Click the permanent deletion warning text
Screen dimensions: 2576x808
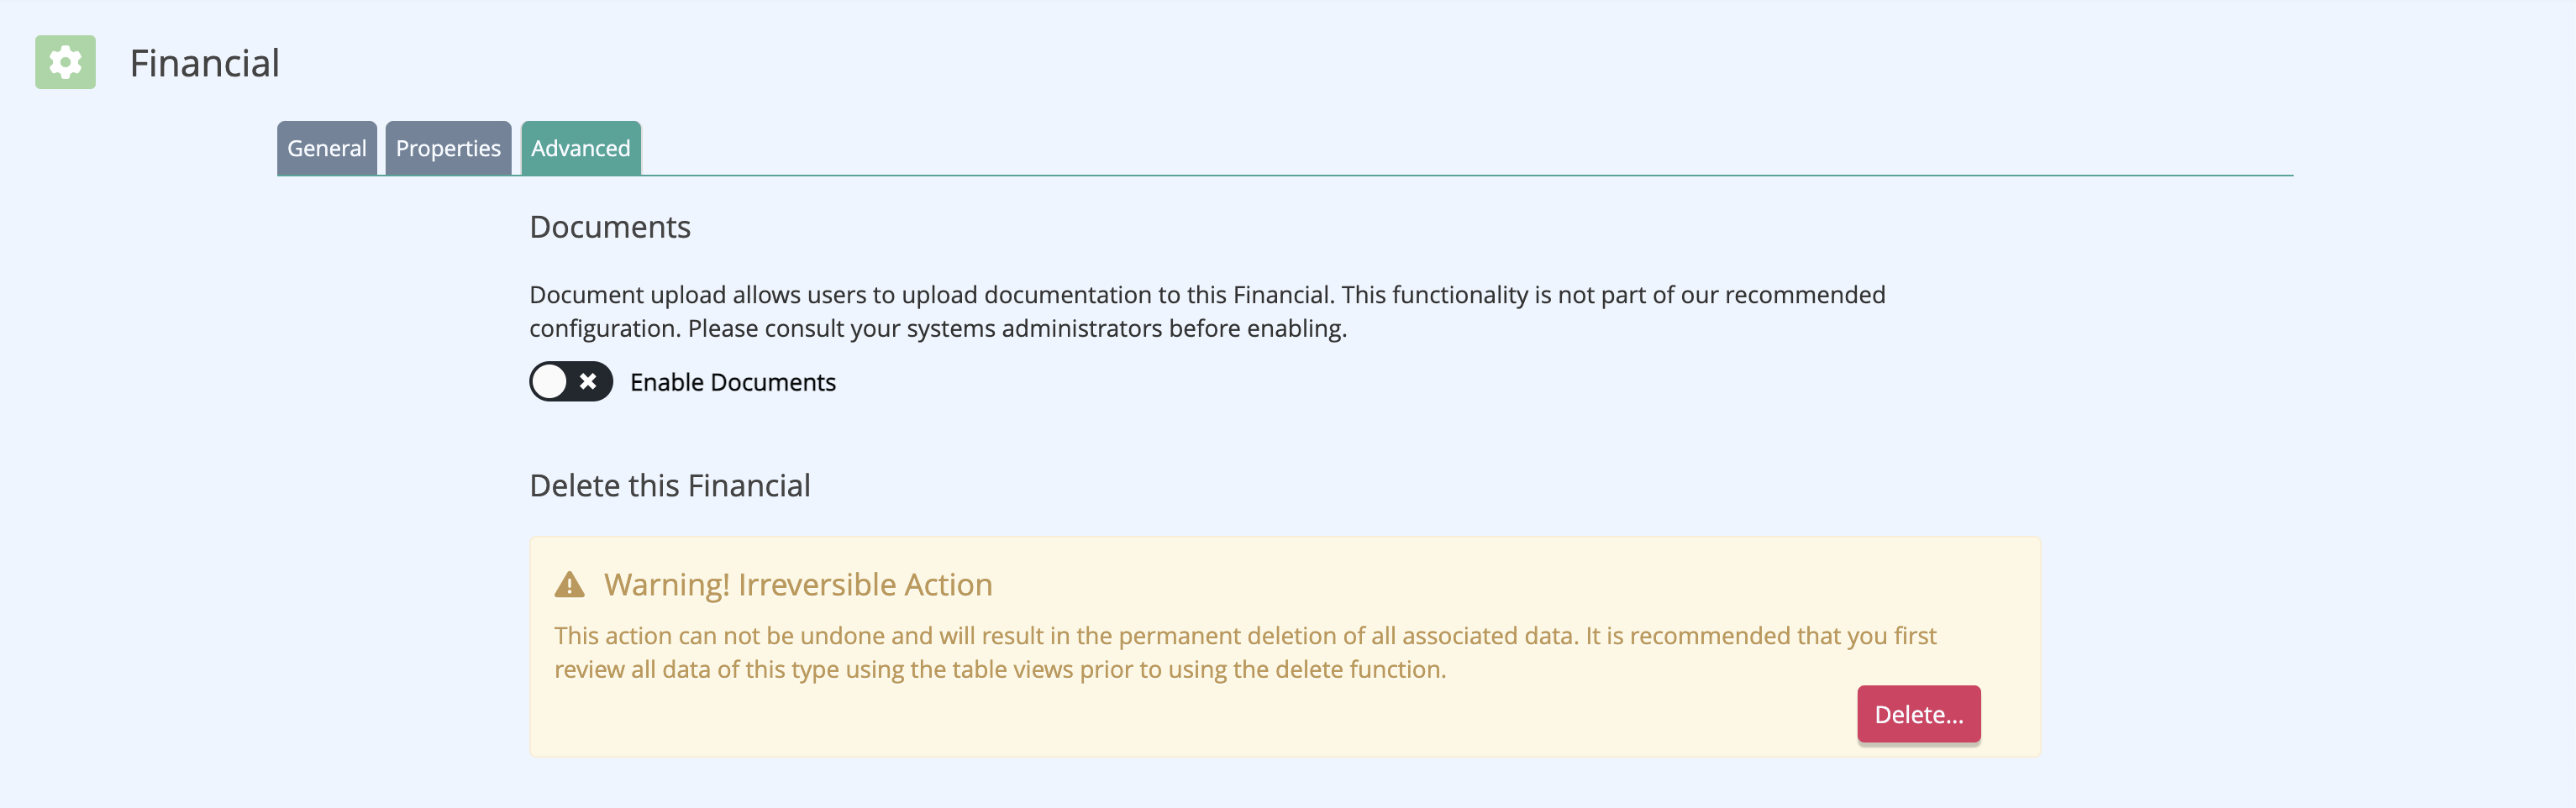[x=1245, y=652]
